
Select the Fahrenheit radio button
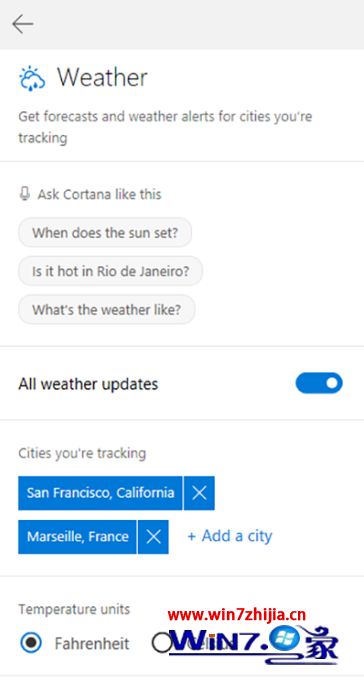pyautogui.click(x=31, y=643)
